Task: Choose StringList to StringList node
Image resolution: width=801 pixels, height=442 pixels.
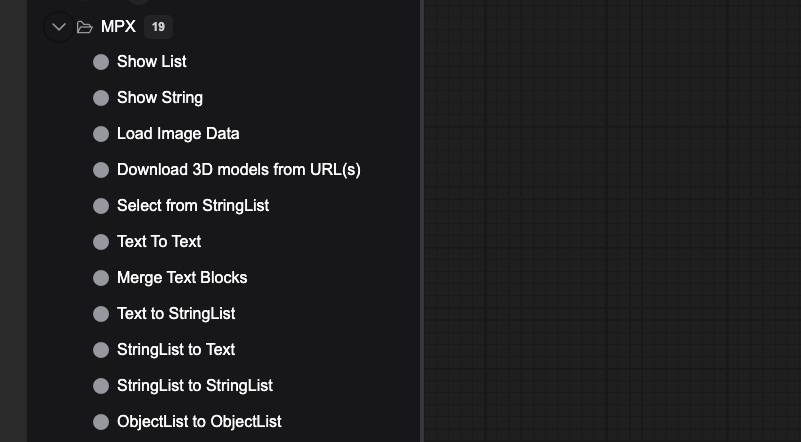Action: 195,386
